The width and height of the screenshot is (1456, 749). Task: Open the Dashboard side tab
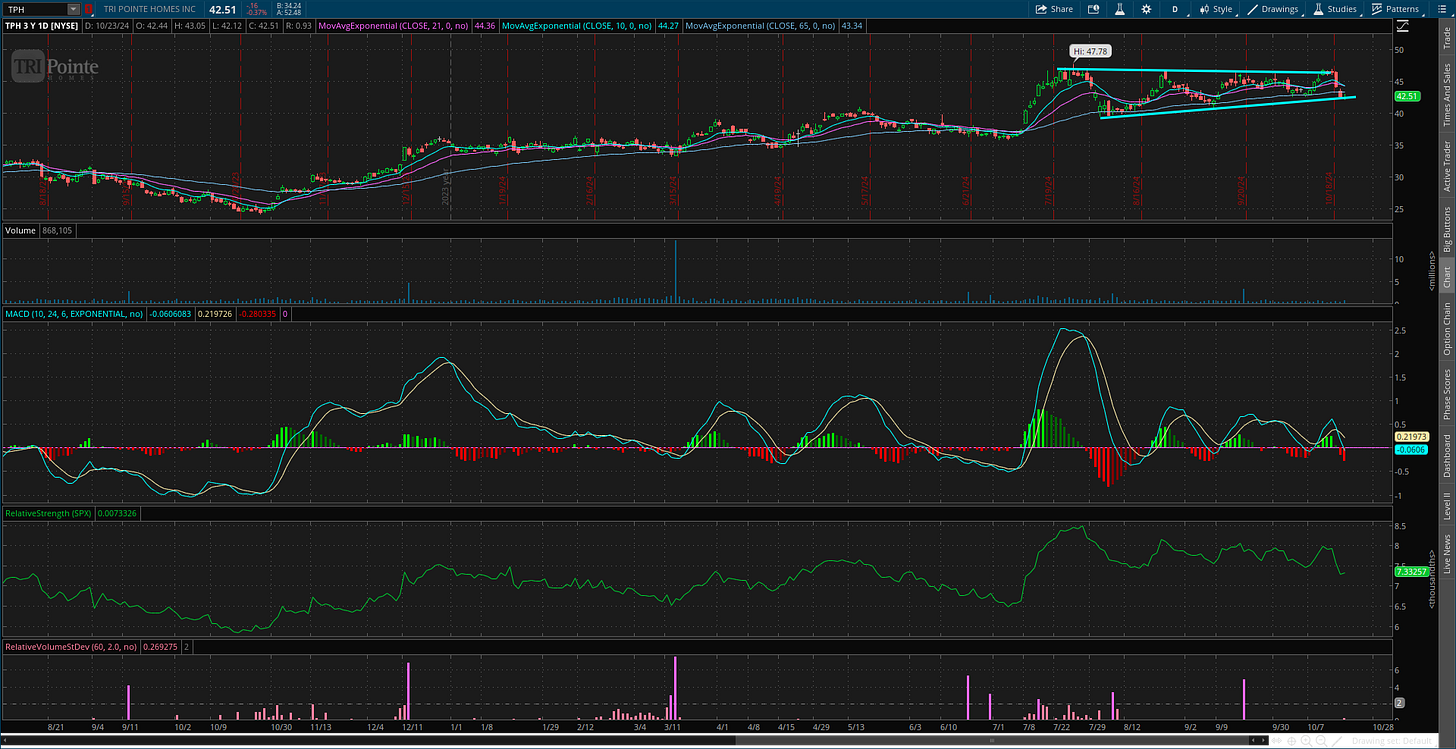[x=1446, y=456]
